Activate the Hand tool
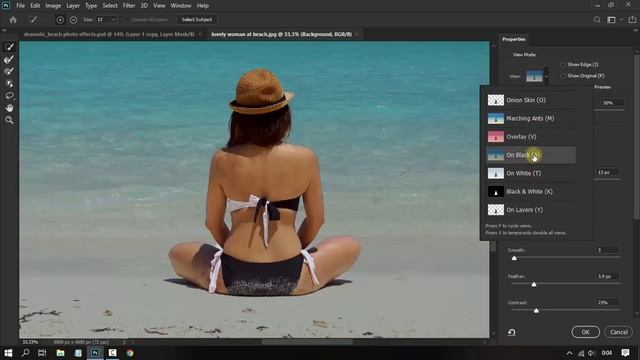Viewport: 640px width, 360px height. coord(9,108)
